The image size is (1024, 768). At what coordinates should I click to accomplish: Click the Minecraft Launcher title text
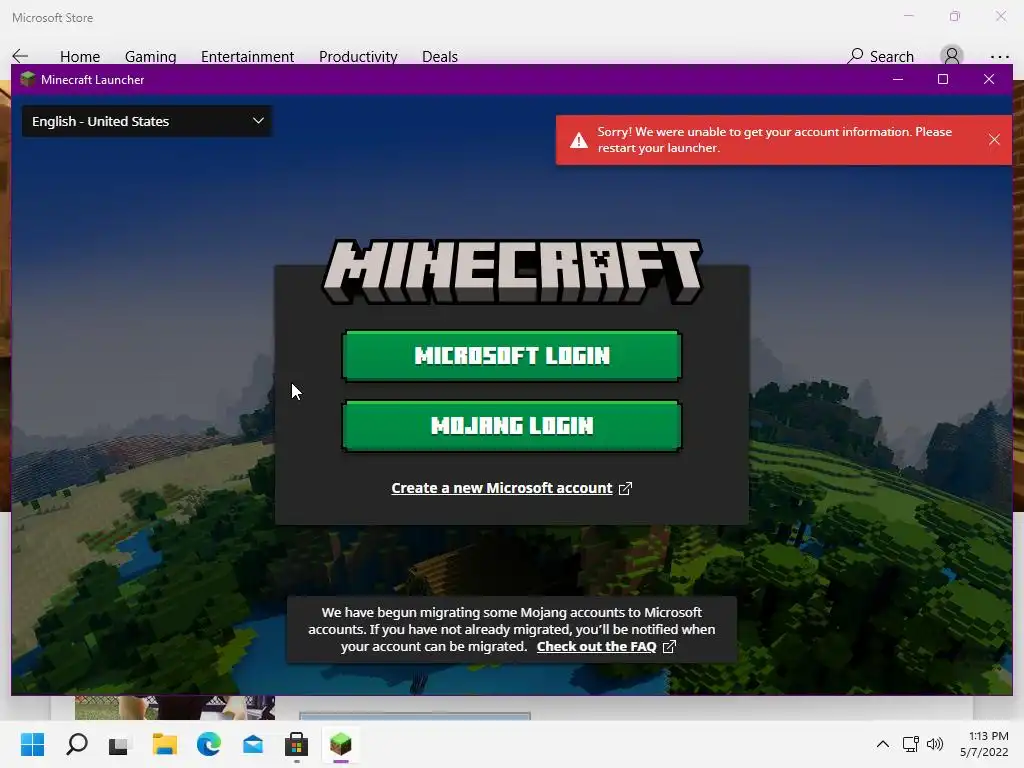click(93, 80)
